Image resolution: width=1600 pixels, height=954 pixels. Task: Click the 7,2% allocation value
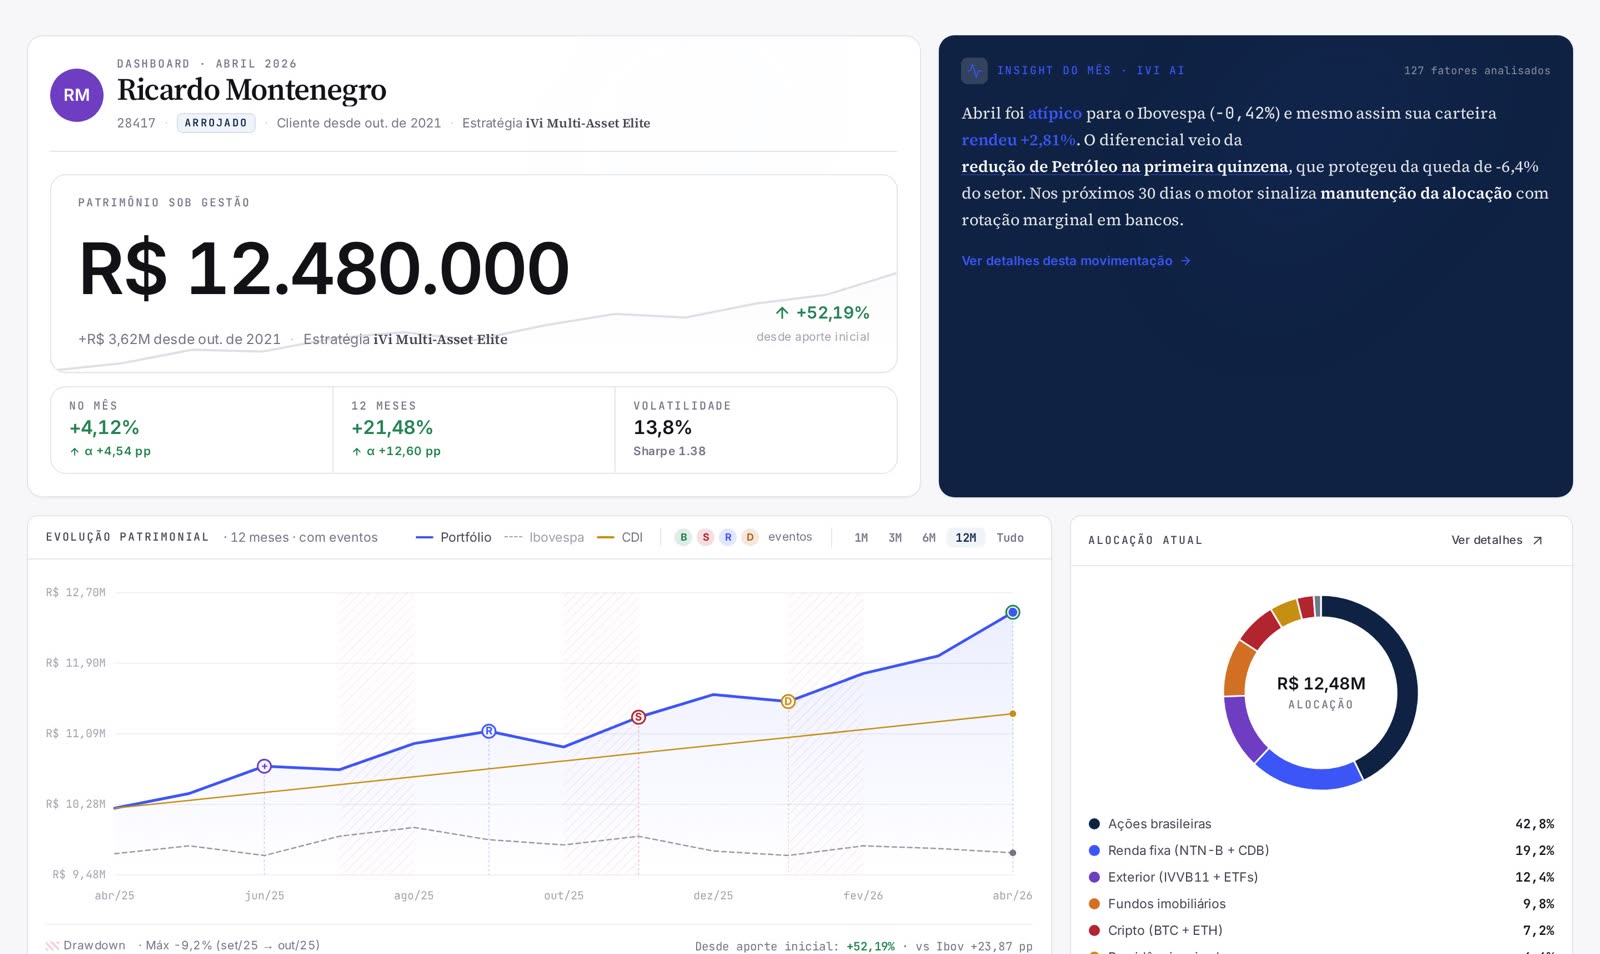(x=1538, y=930)
